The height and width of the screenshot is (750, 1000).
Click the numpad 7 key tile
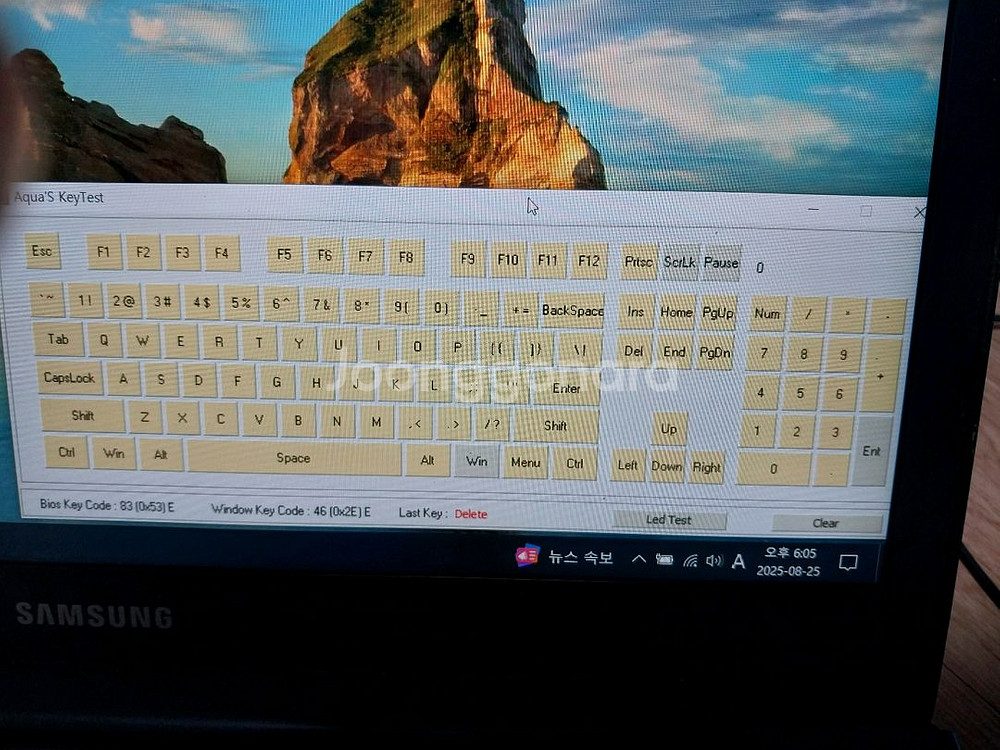click(x=764, y=353)
